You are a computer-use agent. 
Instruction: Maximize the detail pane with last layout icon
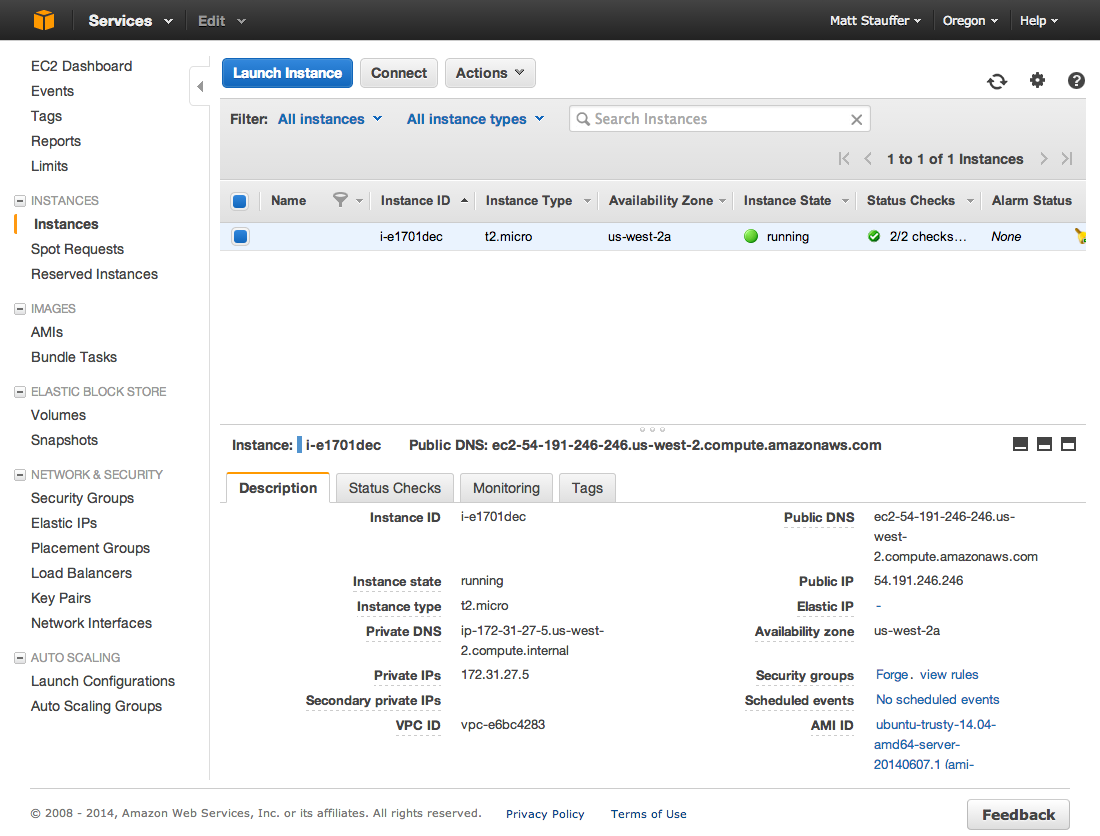coord(1068,444)
